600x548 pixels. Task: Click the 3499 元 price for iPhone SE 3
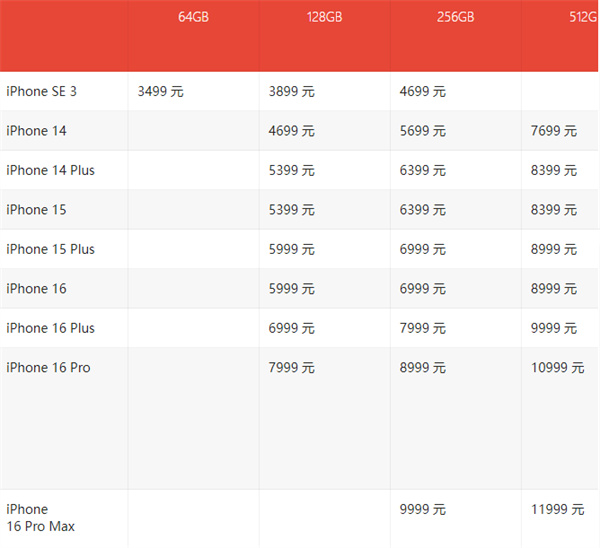[161, 91]
